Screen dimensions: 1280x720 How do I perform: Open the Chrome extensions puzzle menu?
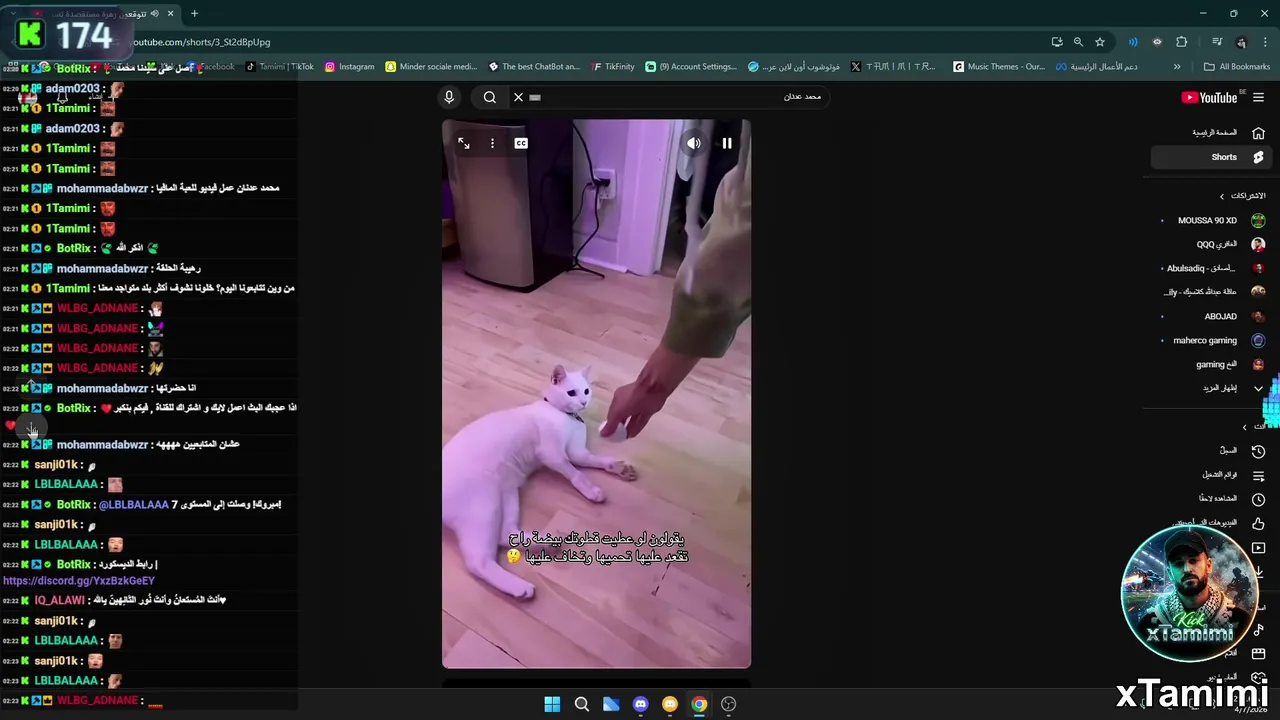pyautogui.click(x=1182, y=42)
